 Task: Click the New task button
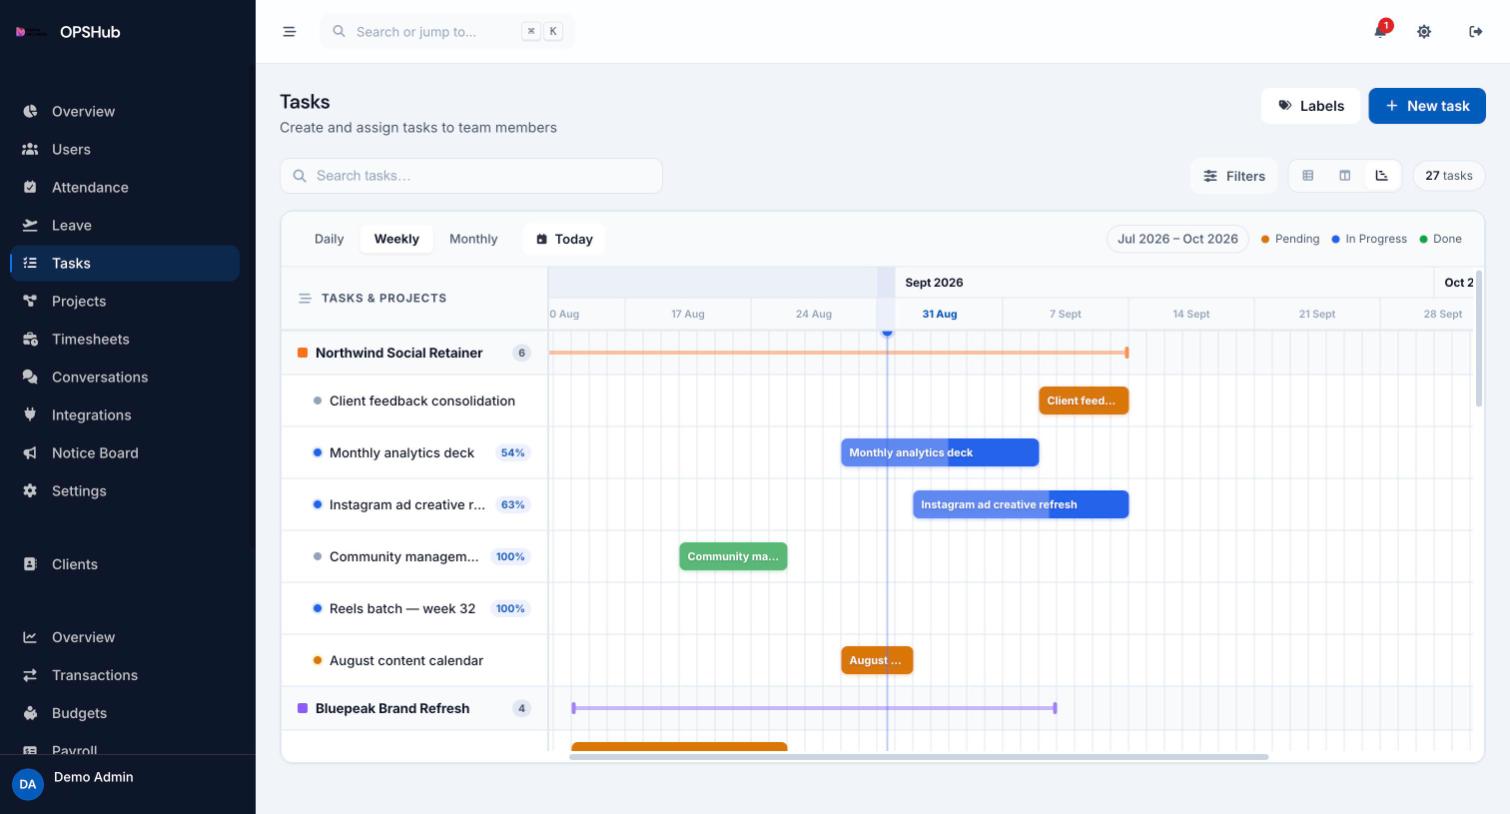(1427, 106)
